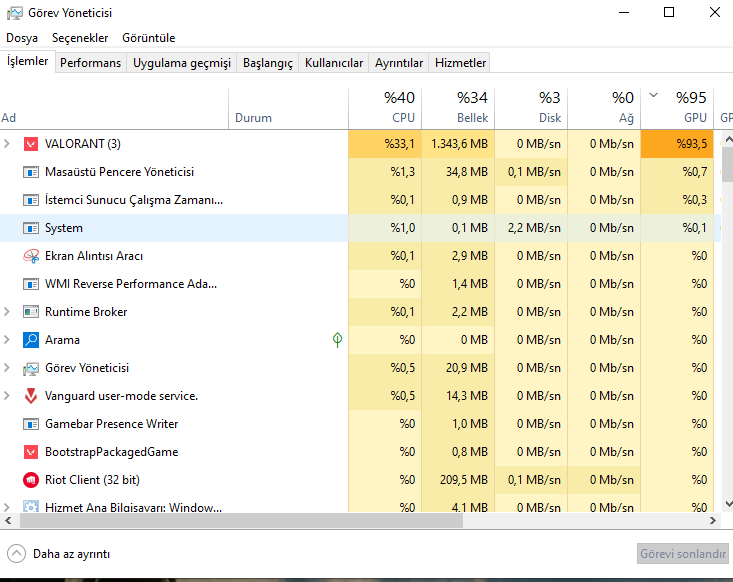Click the İstemci Sunucu Çalışma Zamanı icon
The width and height of the screenshot is (733, 582).
pyautogui.click(x=31, y=200)
